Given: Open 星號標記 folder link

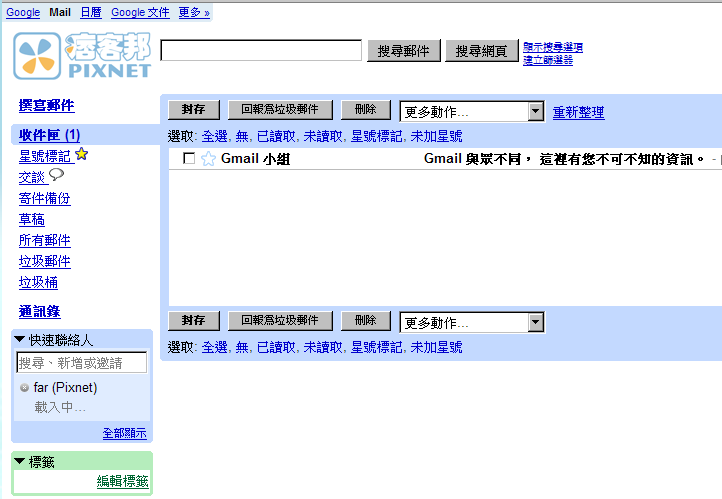Looking at the screenshot, I should pyautogui.click(x=44, y=157).
